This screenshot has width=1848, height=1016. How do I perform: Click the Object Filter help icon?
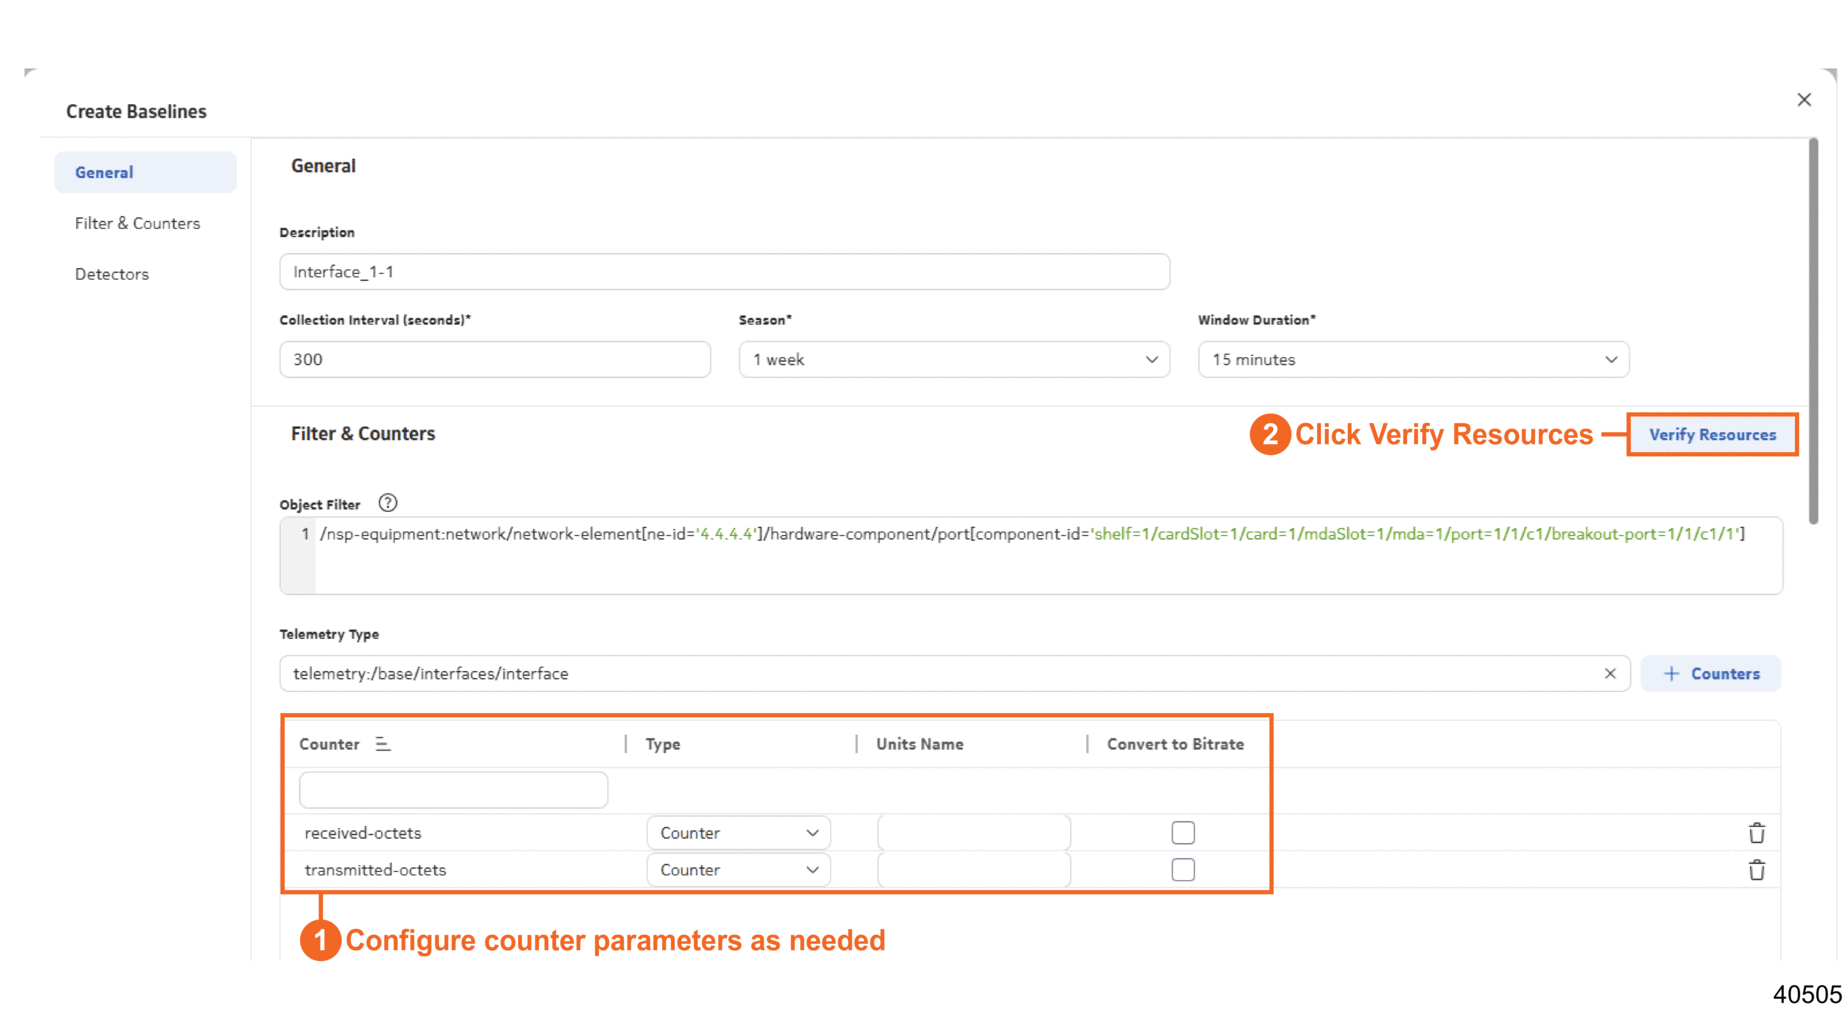(388, 503)
